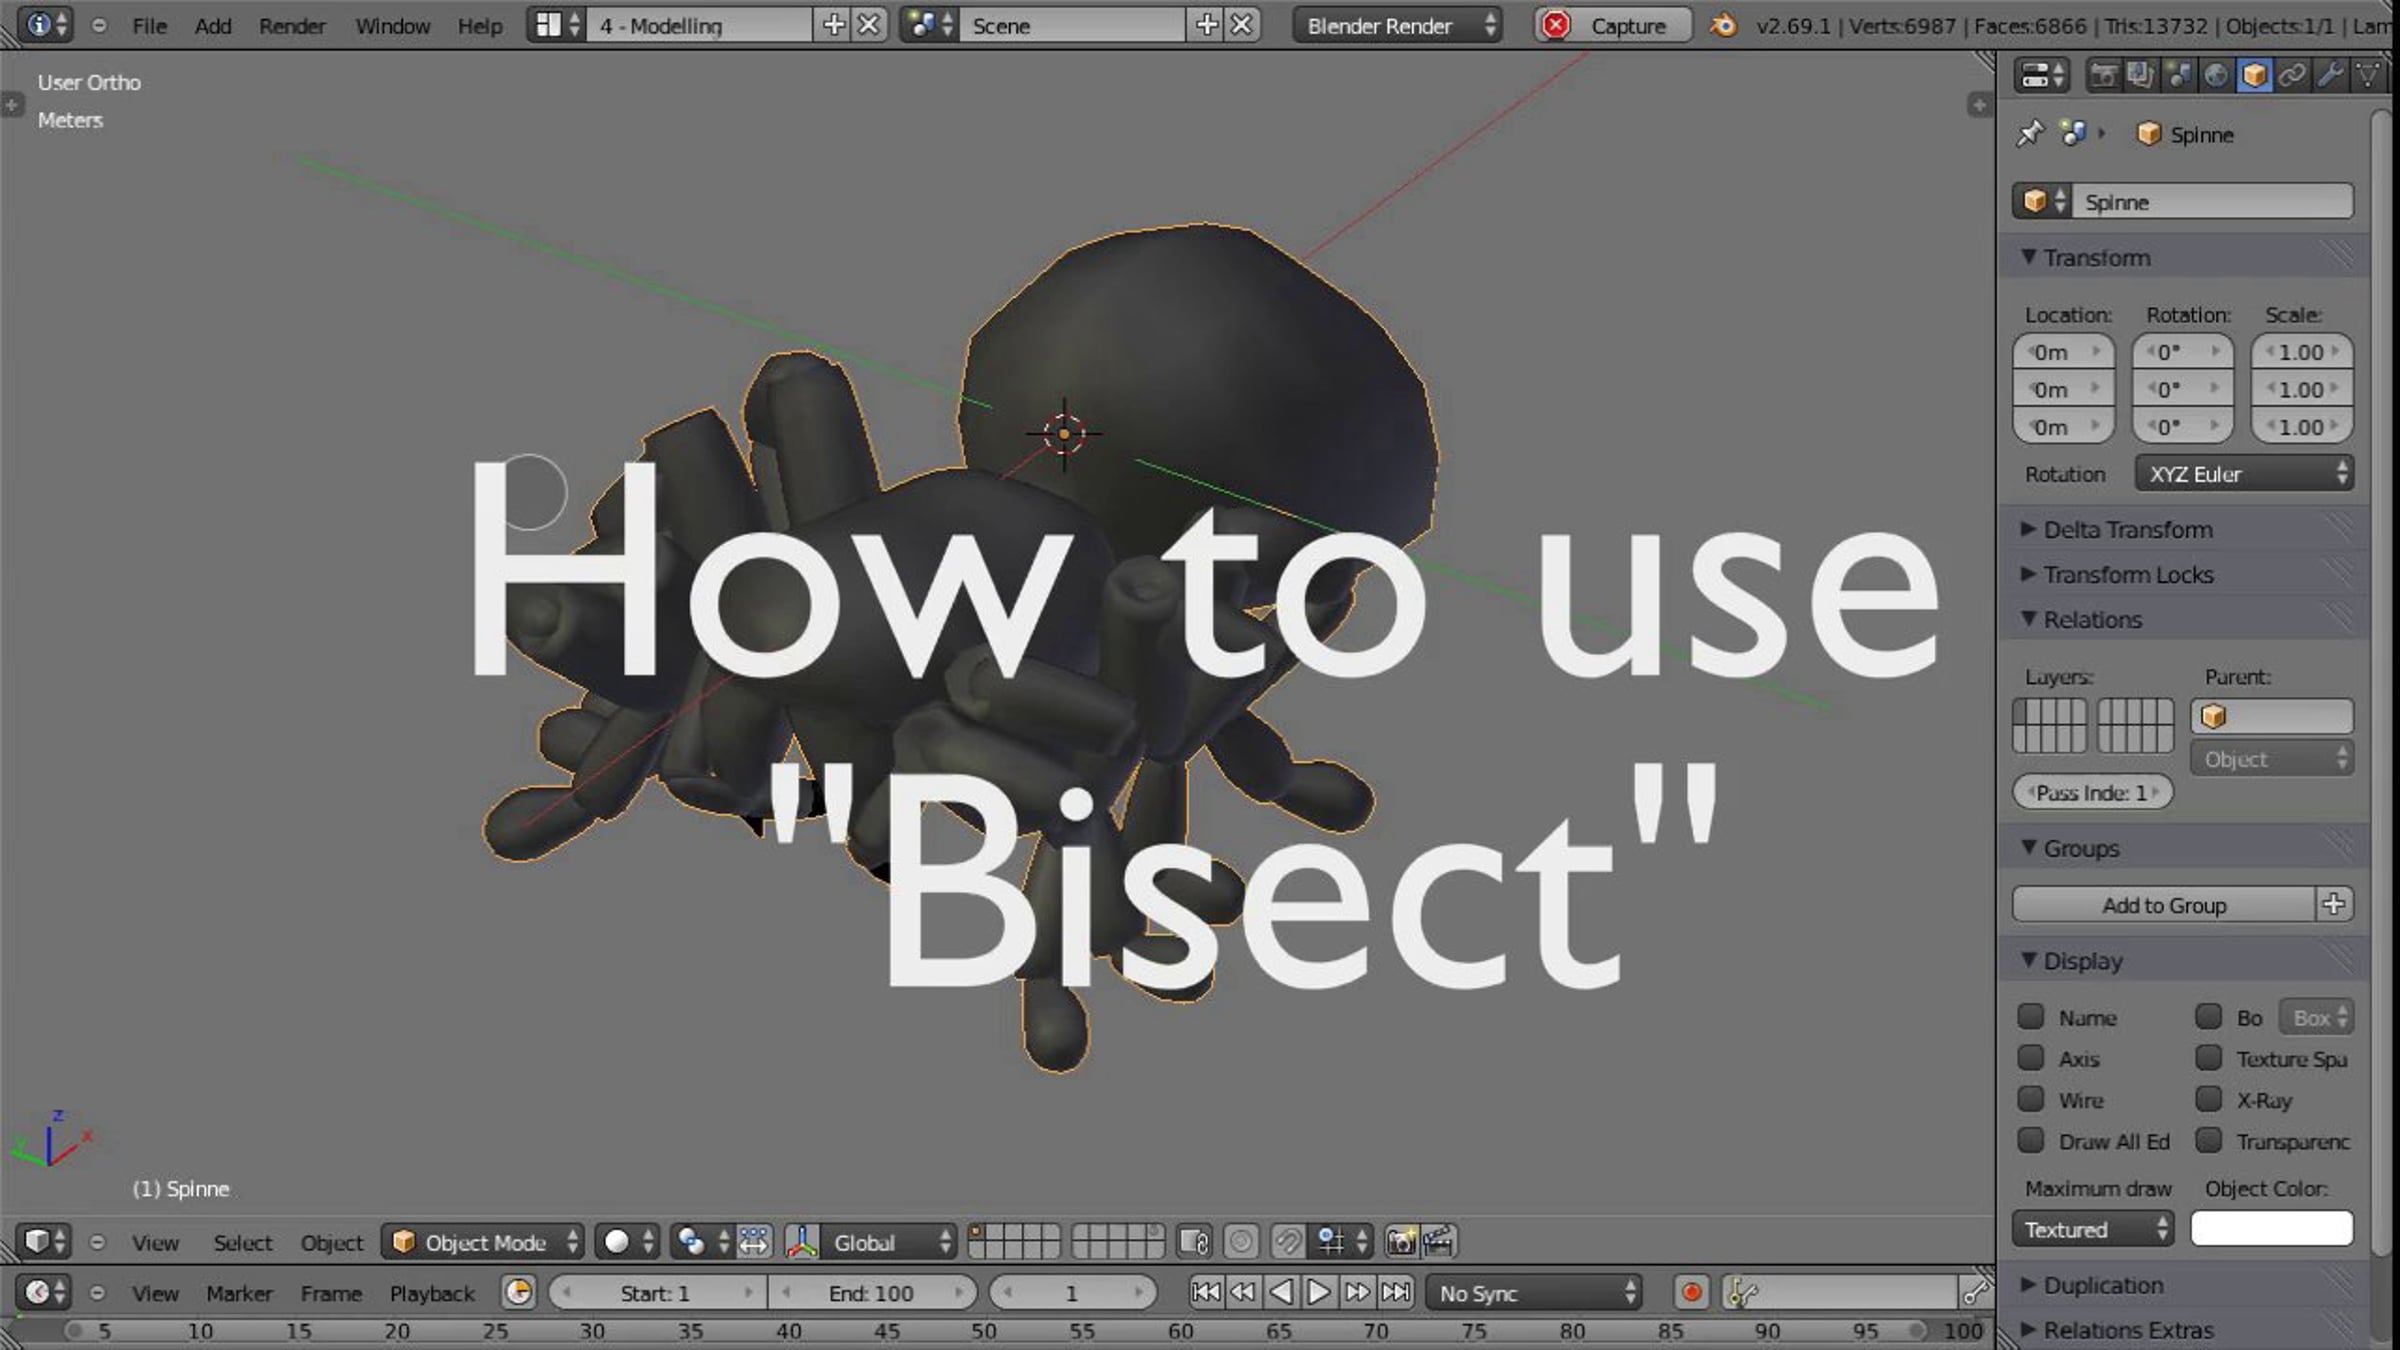2400x1350 pixels.
Task: Click the Add to Group button
Action: tap(2163, 905)
